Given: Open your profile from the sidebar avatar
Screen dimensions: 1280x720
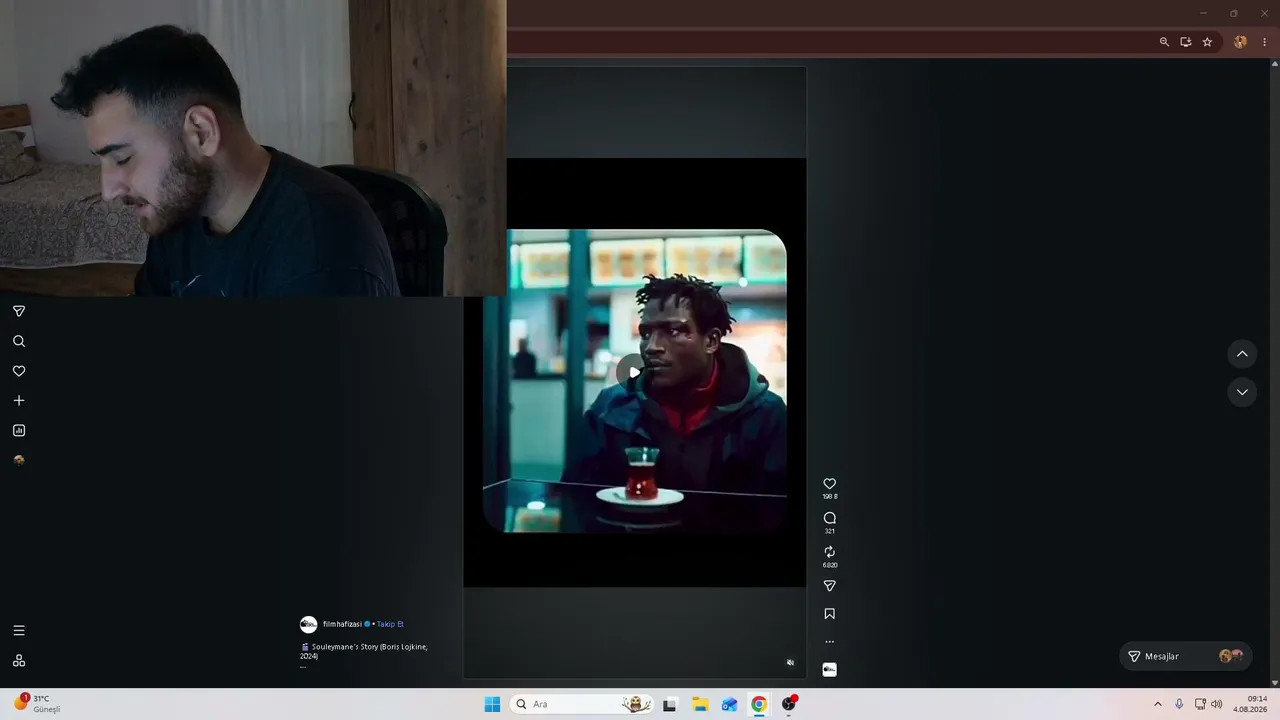Looking at the screenshot, I should (19, 460).
